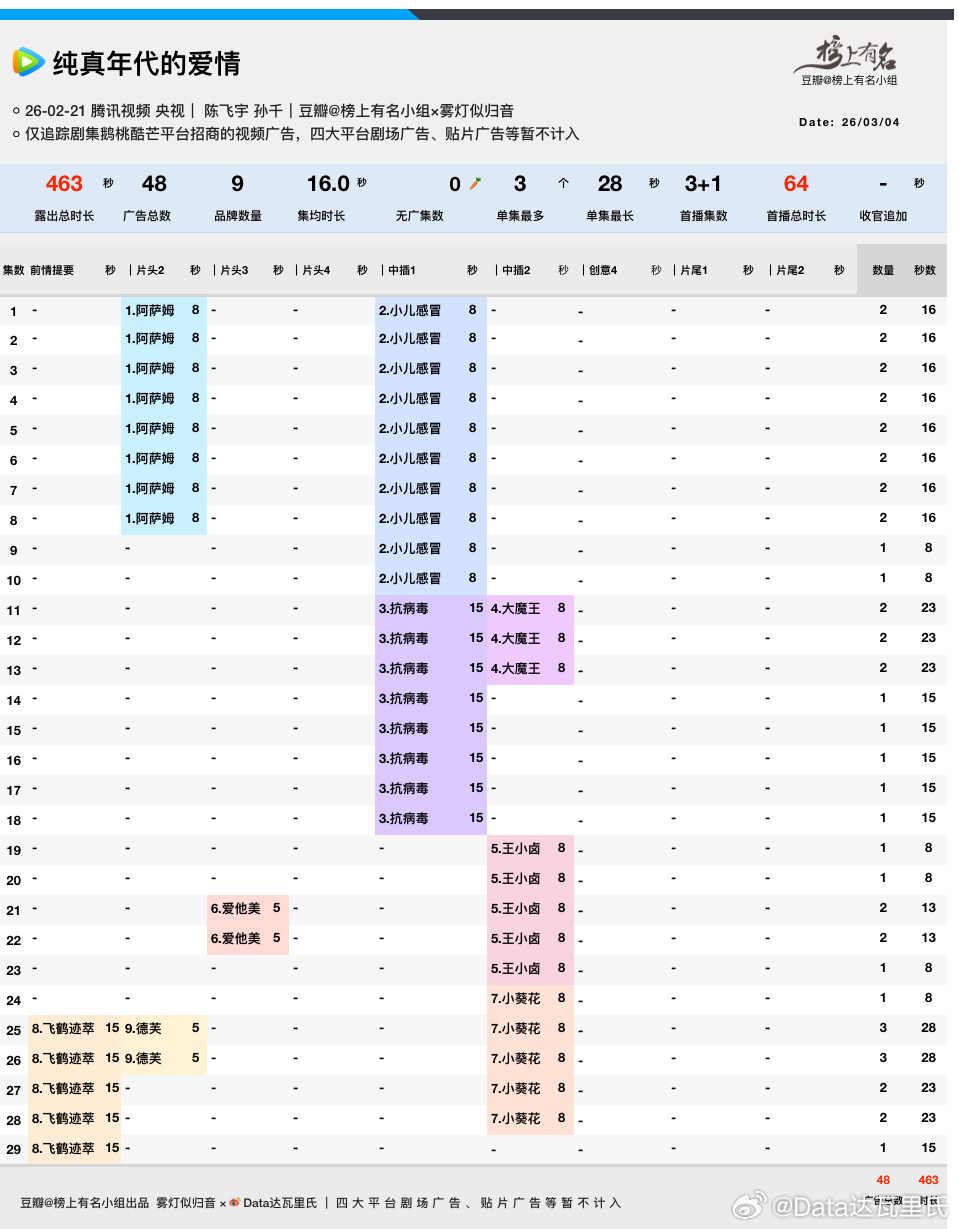Click the red 463 total at bottom right
This screenshot has height=1229, width=958.
[x=928, y=1180]
